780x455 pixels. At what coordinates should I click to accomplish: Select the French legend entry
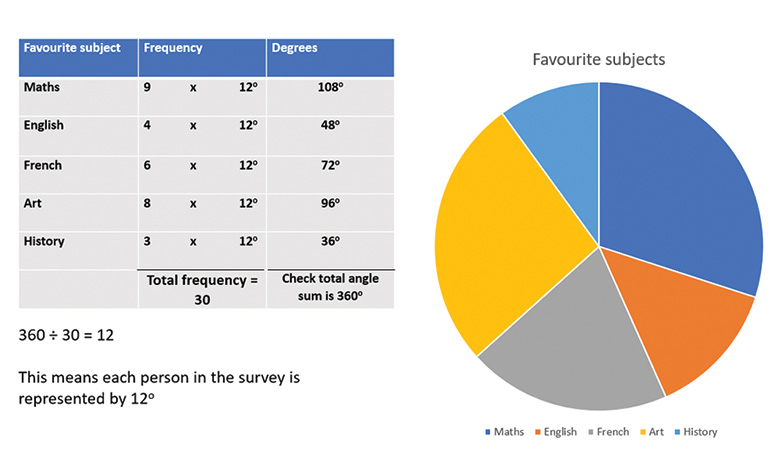click(x=609, y=432)
